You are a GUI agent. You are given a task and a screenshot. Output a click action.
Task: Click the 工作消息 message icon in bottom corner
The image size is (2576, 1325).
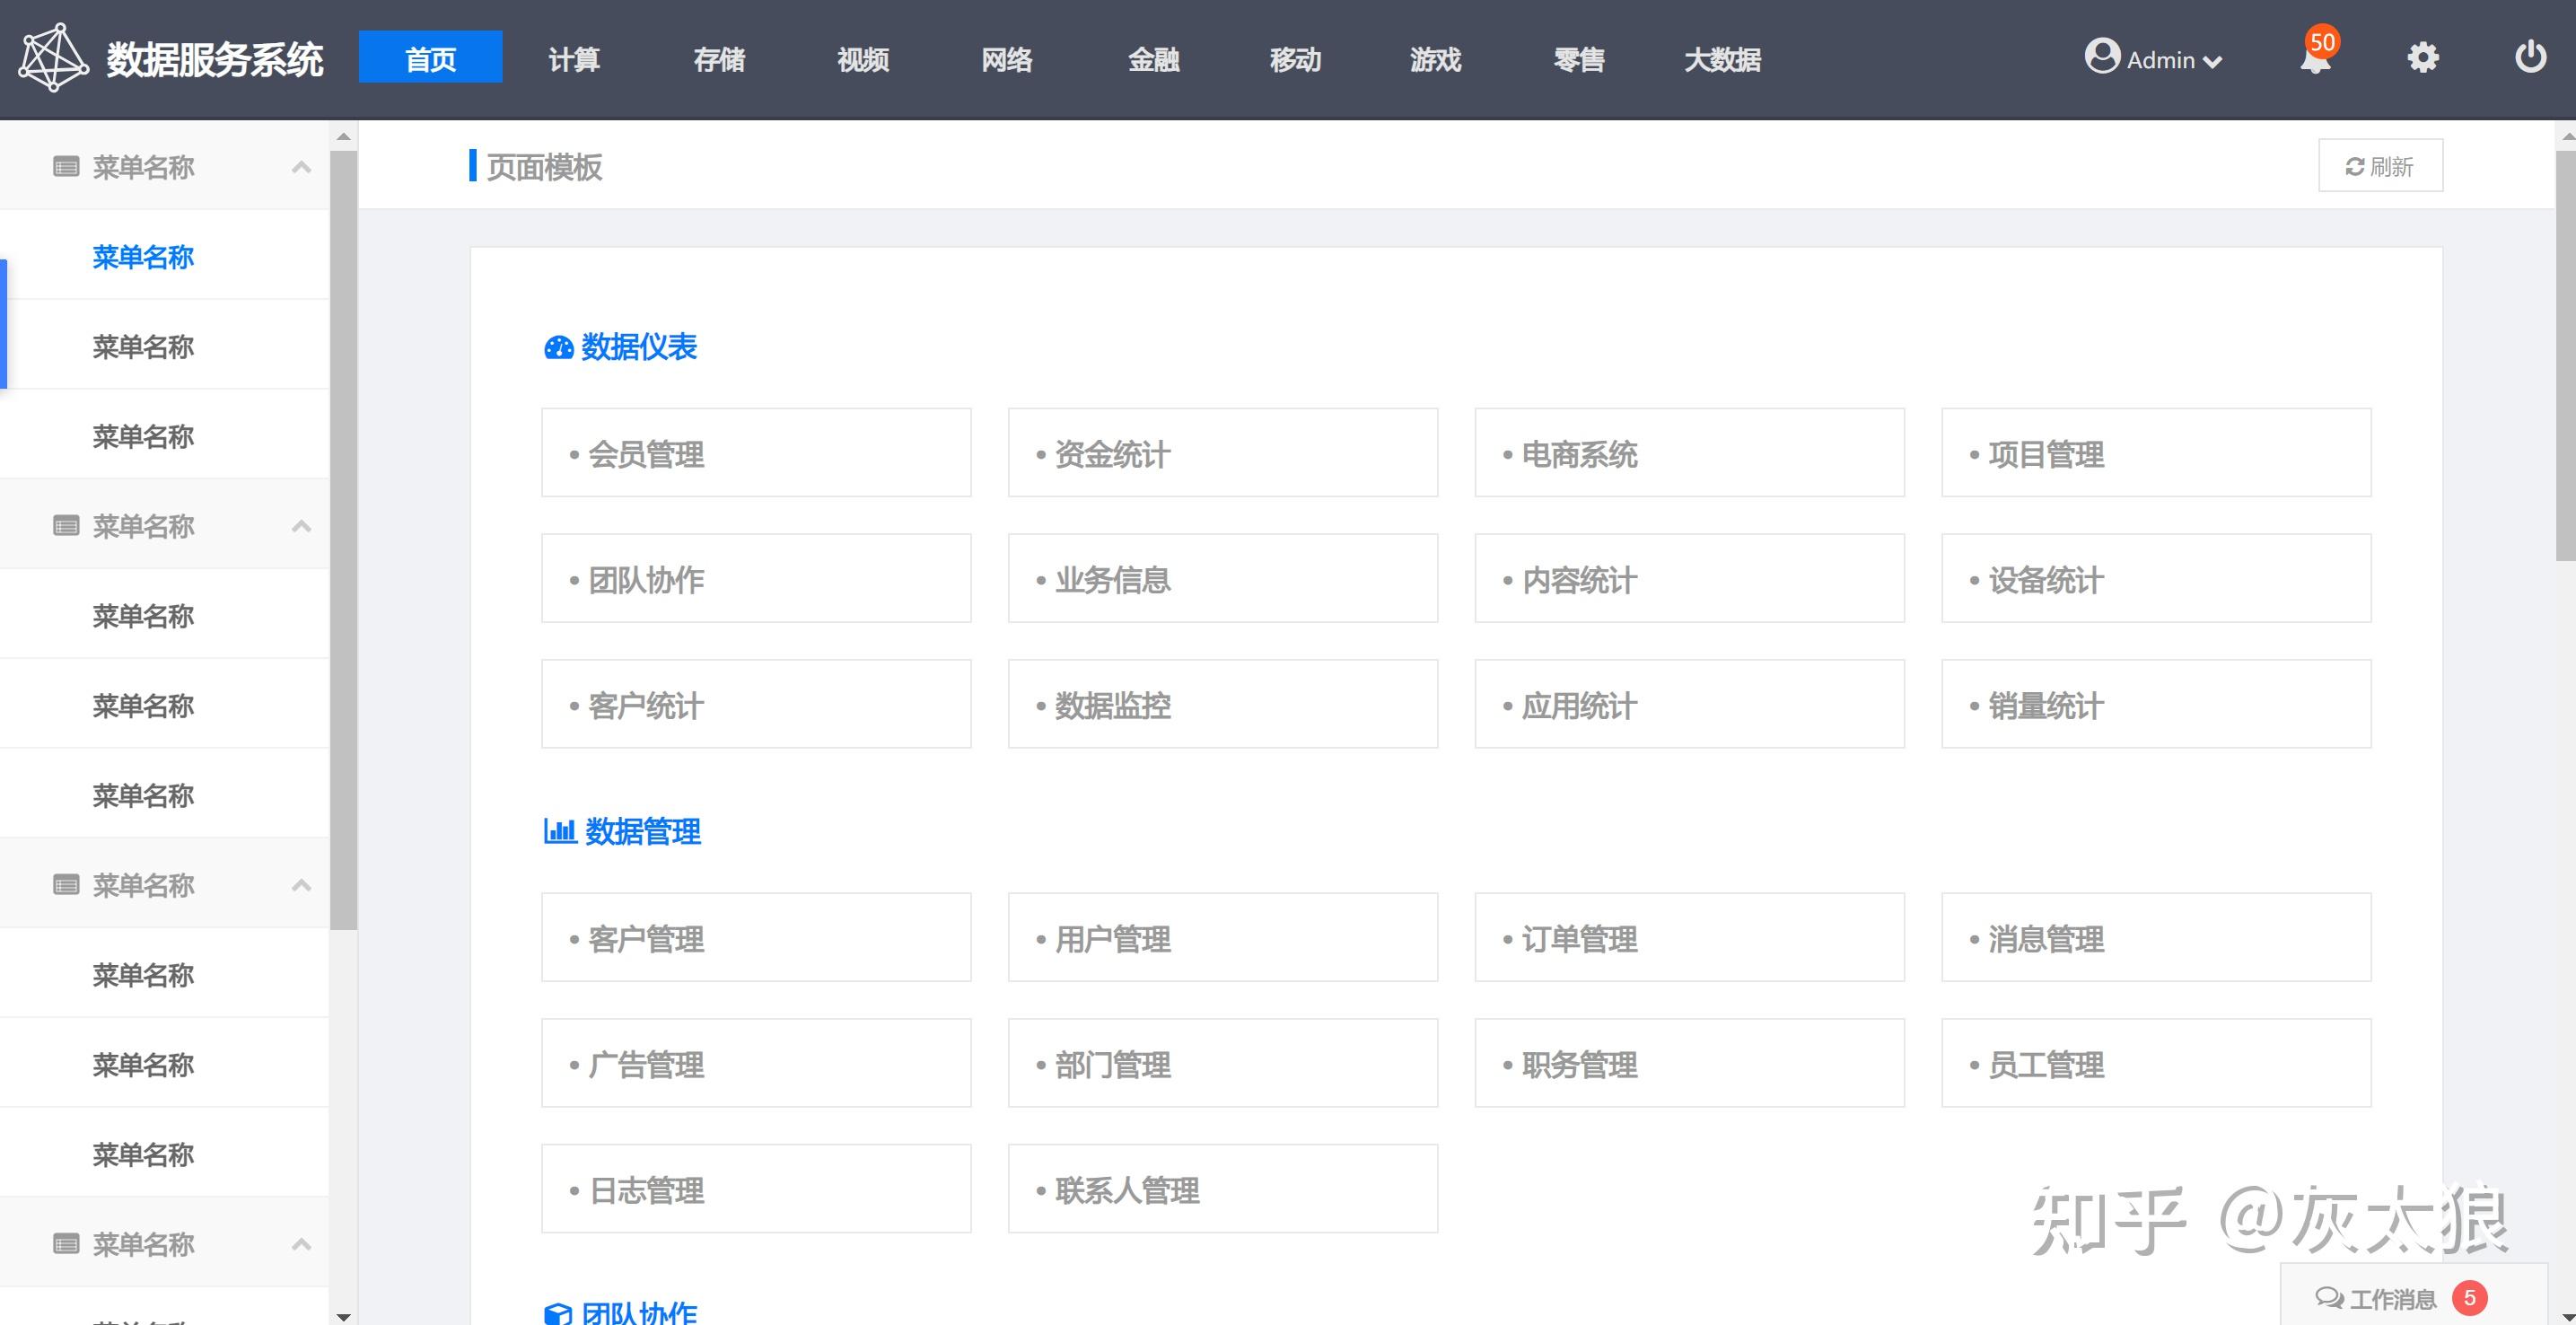[x=2330, y=1297]
